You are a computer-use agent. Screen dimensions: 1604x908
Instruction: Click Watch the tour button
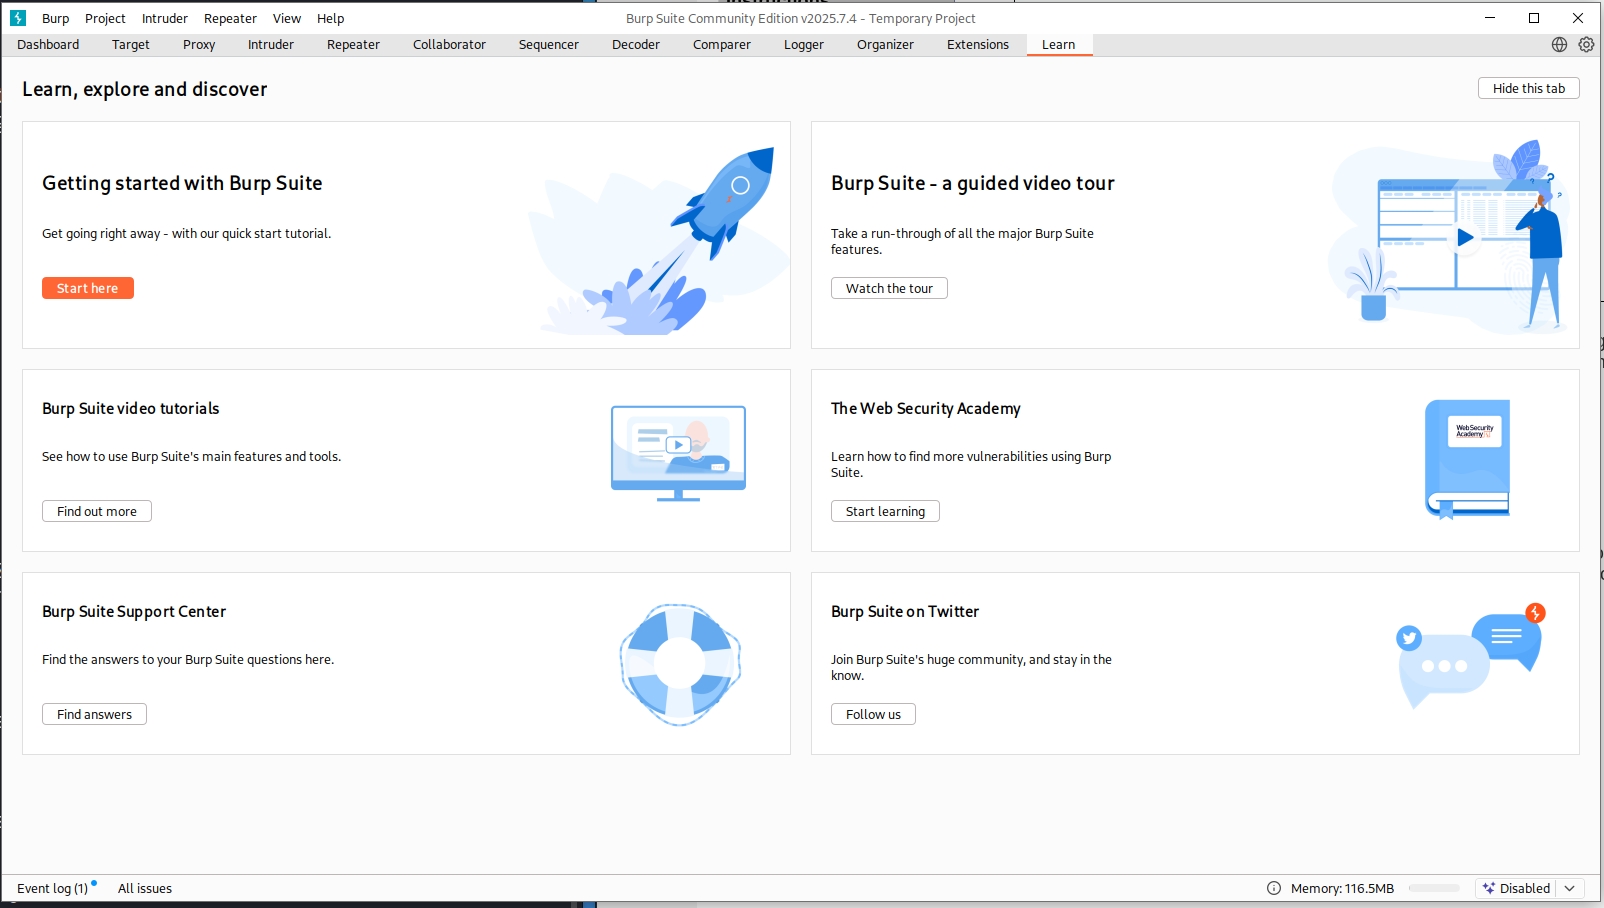(x=889, y=288)
